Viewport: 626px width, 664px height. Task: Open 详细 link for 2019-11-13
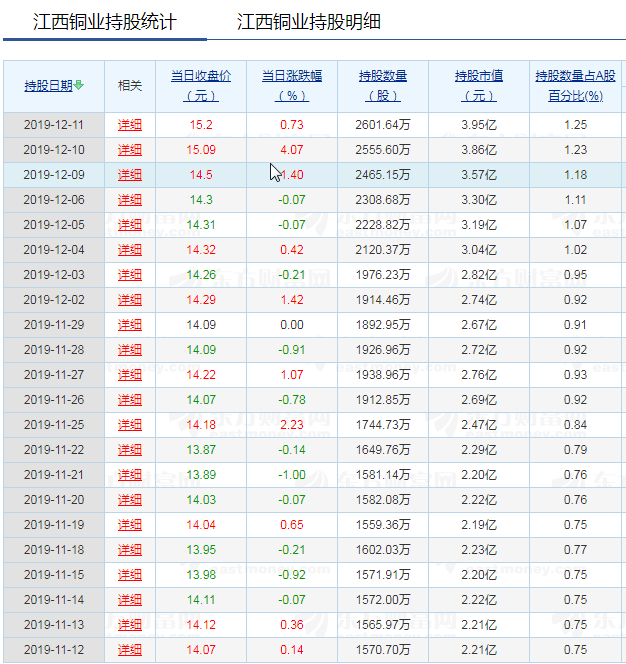[x=130, y=625]
